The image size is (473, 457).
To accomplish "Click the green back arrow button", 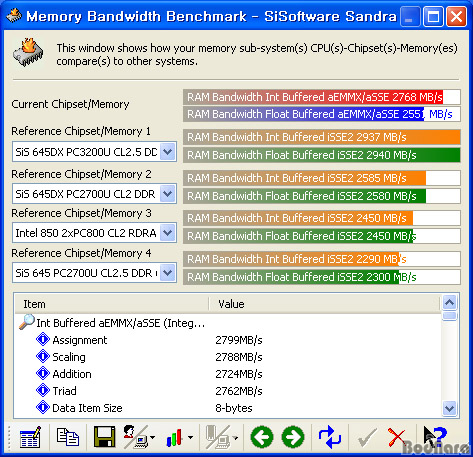I will [x=262, y=437].
